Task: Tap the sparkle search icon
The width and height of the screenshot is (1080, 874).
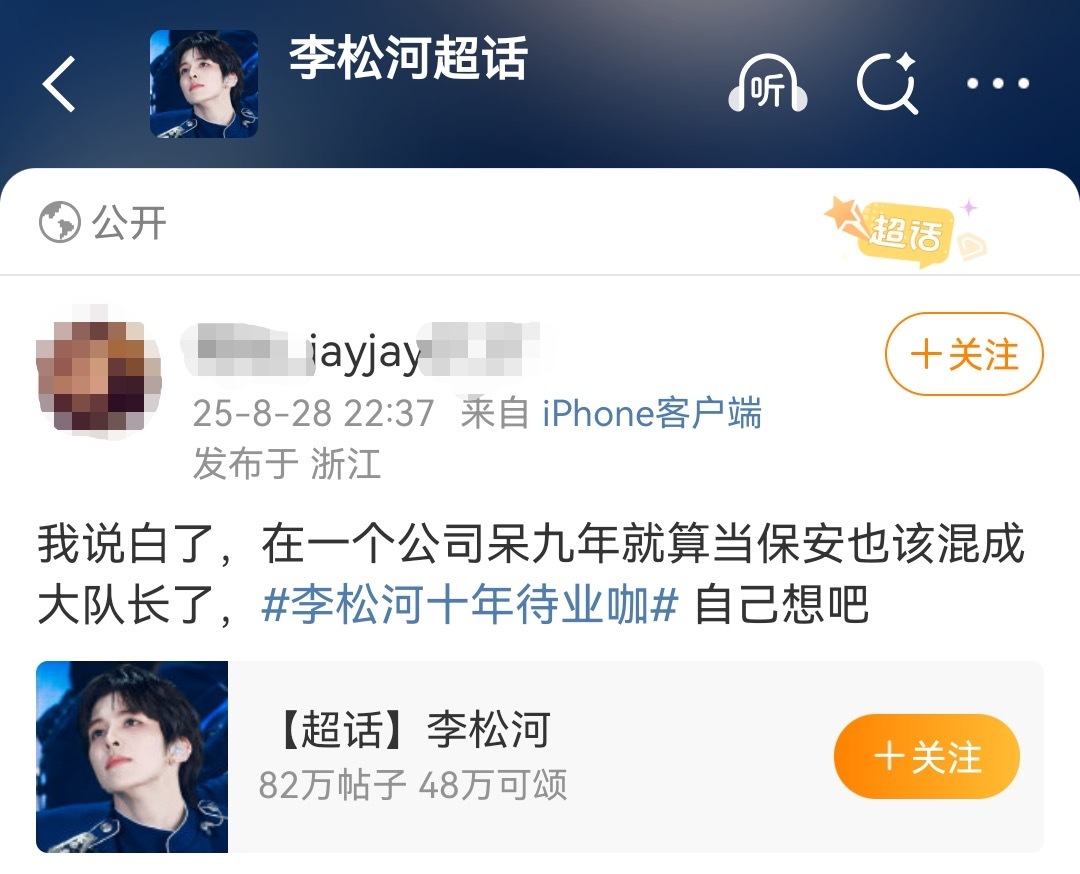Action: point(888,83)
